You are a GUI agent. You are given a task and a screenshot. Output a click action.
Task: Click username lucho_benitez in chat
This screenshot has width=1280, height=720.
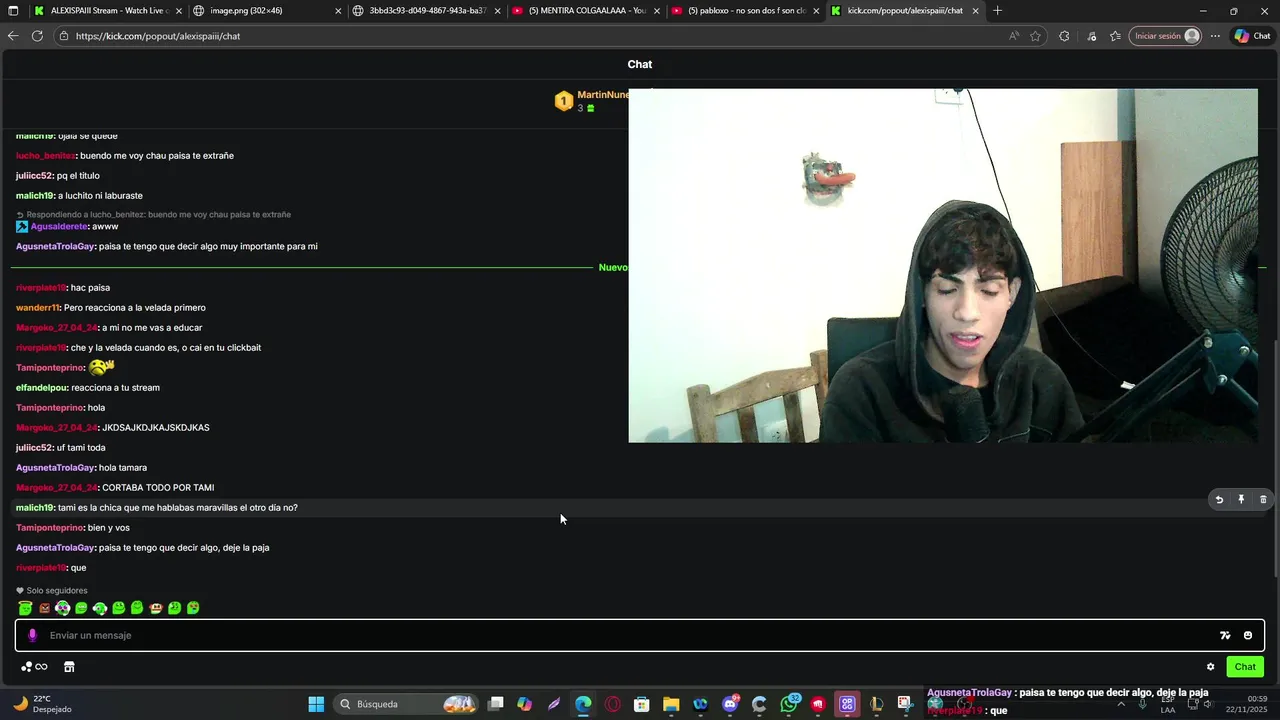point(45,156)
